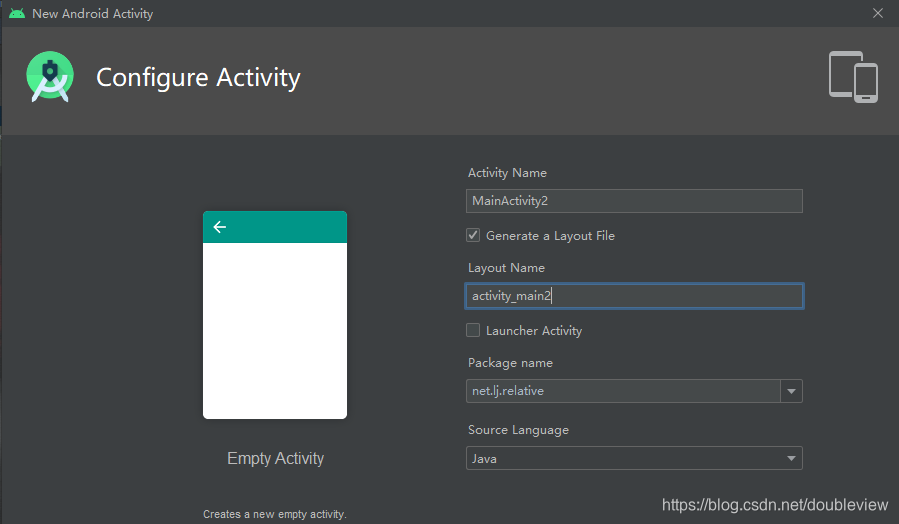Close the New Android Activity dialog

[x=878, y=13]
